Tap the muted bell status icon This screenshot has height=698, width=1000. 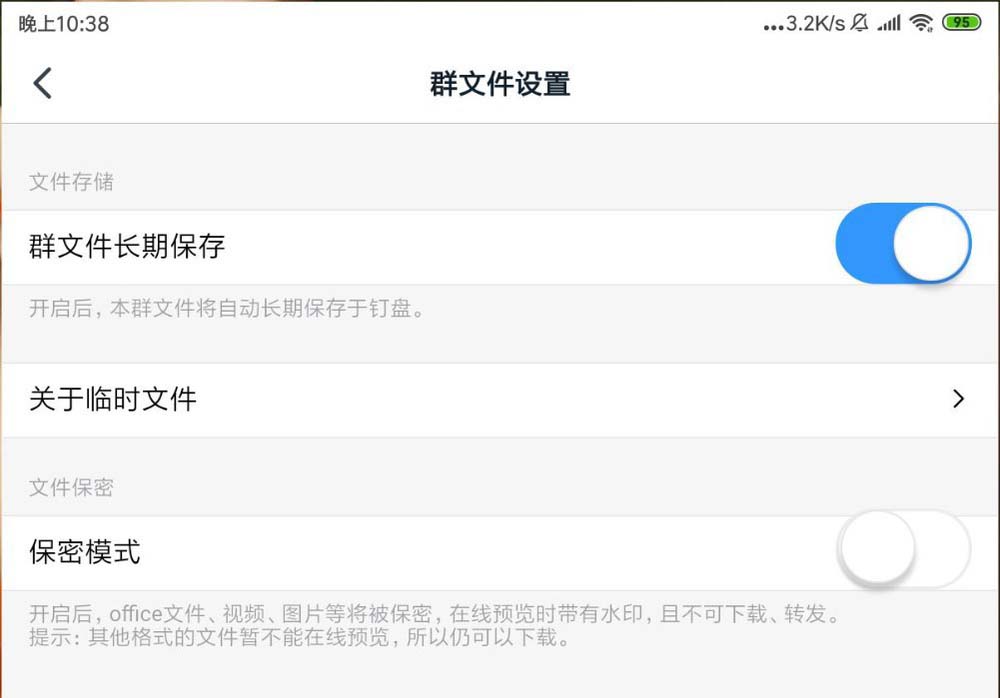tap(859, 23)
